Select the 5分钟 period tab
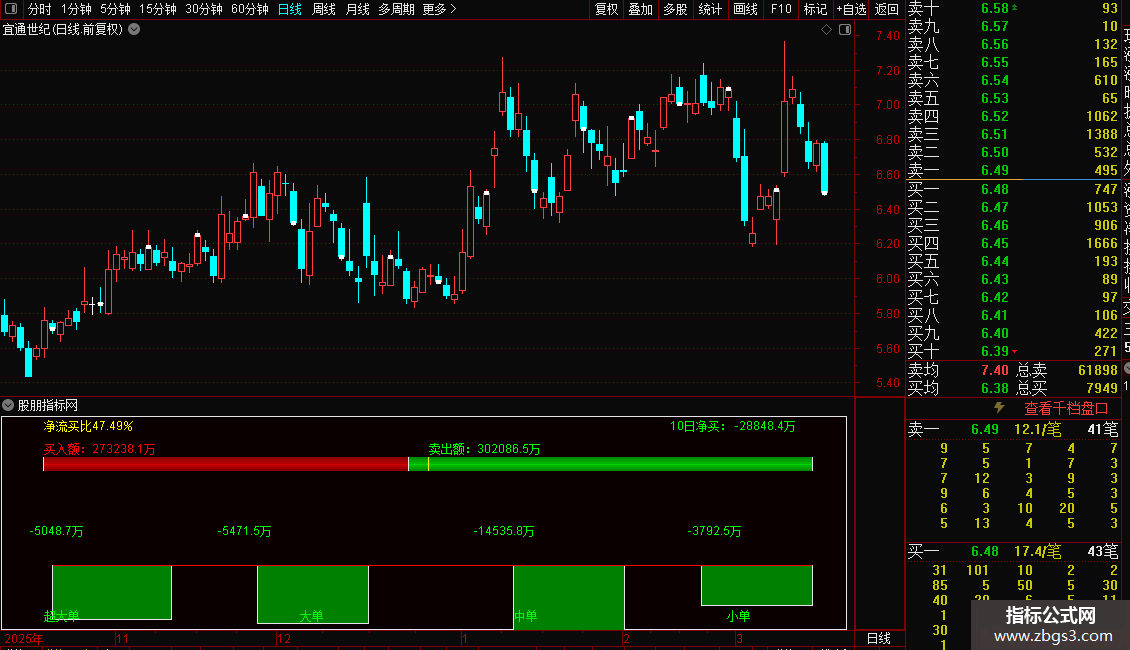Image resolution: width=1130 pixels, height=650 pixels. (115, 9)
